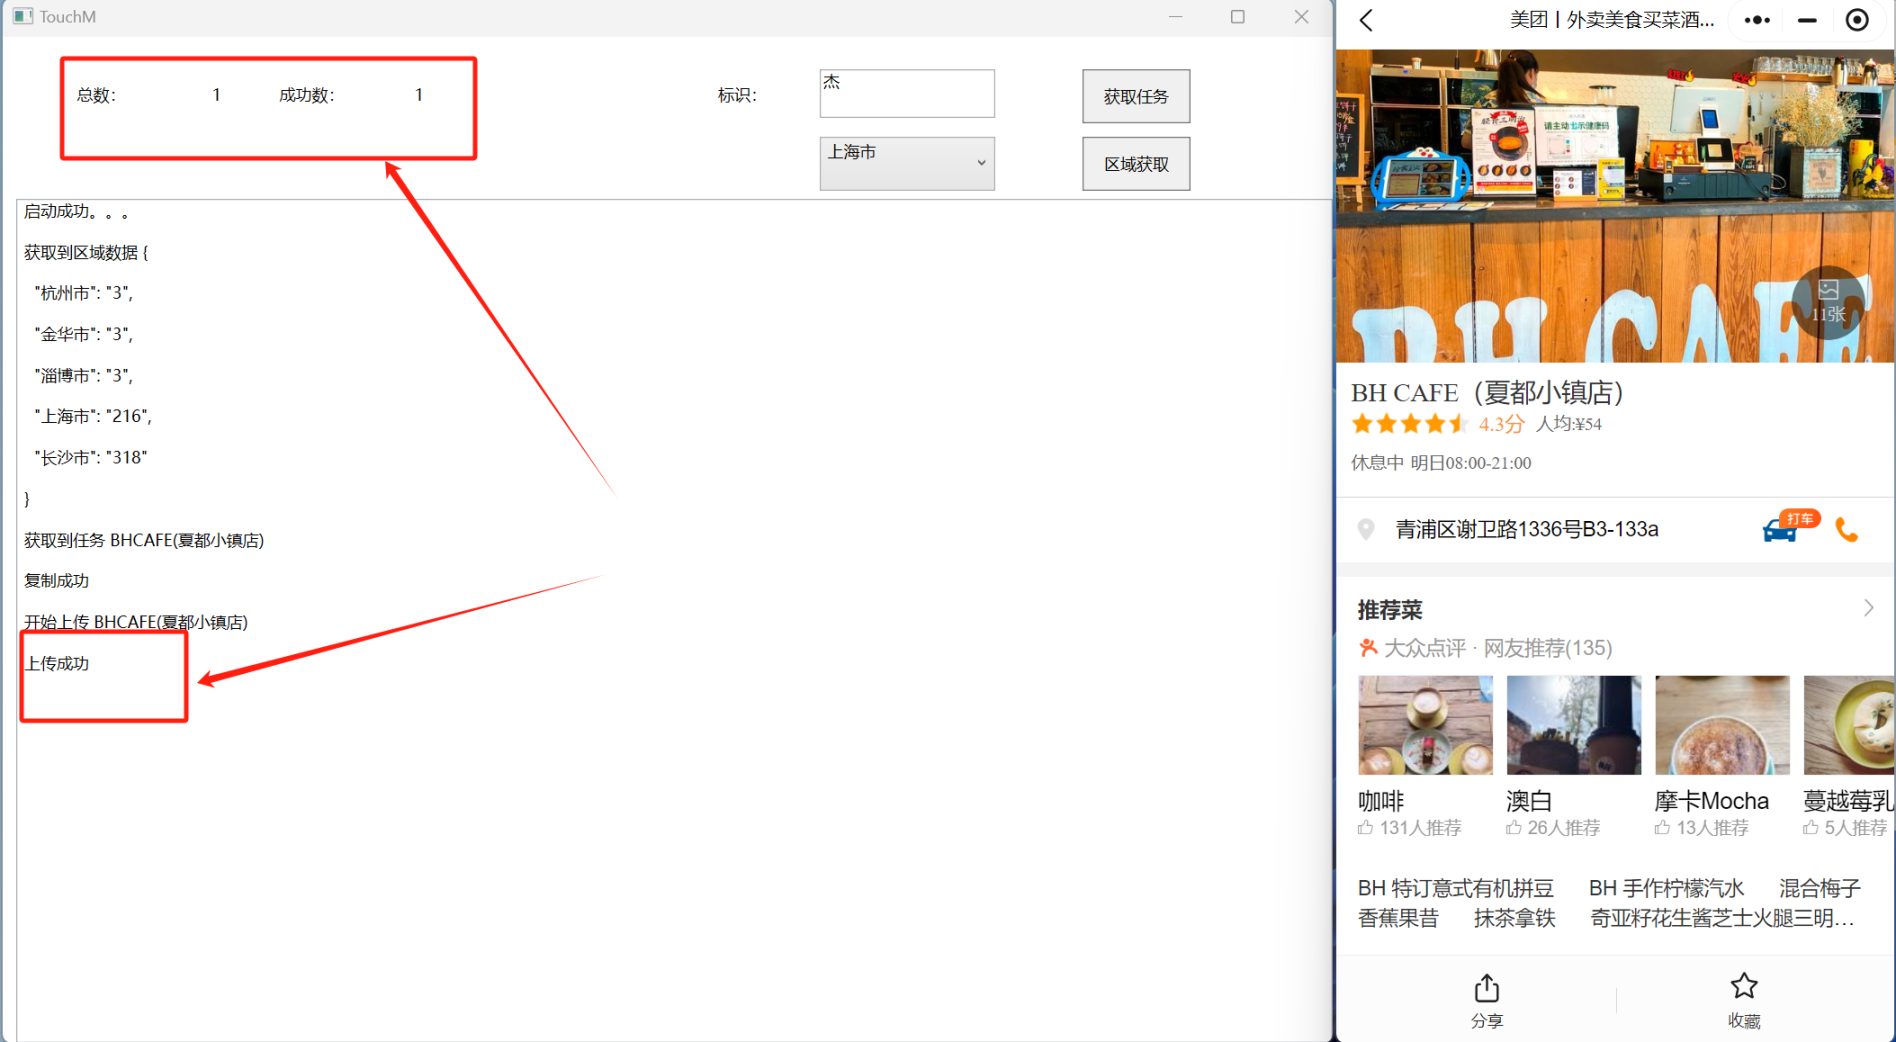Click the 获取任务 button
The width and height of the screenshot is (1896, 1042).
coord(1135,96)
